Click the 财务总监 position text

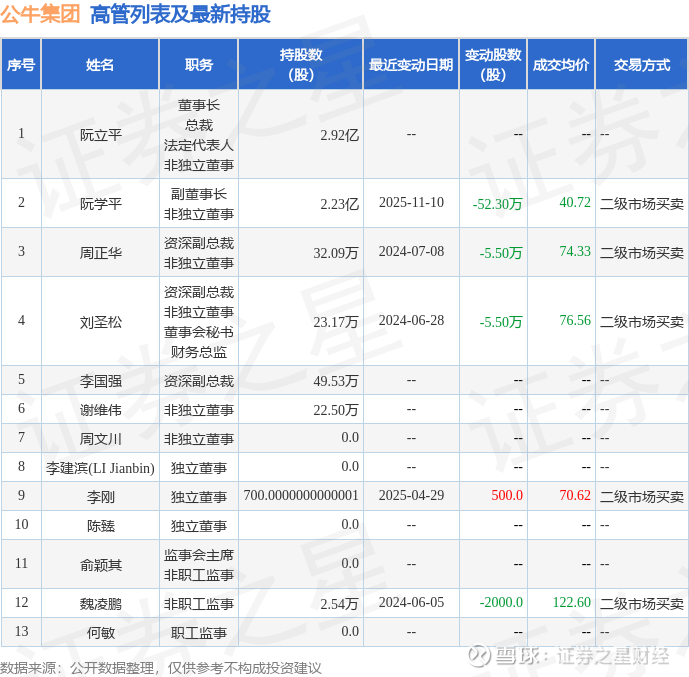click(199, 352)
